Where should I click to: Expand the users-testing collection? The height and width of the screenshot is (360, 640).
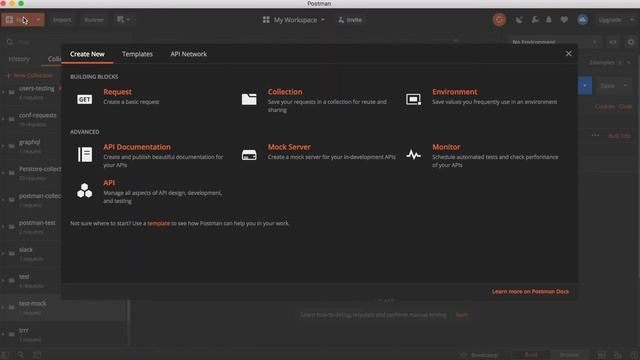(3, 92)
